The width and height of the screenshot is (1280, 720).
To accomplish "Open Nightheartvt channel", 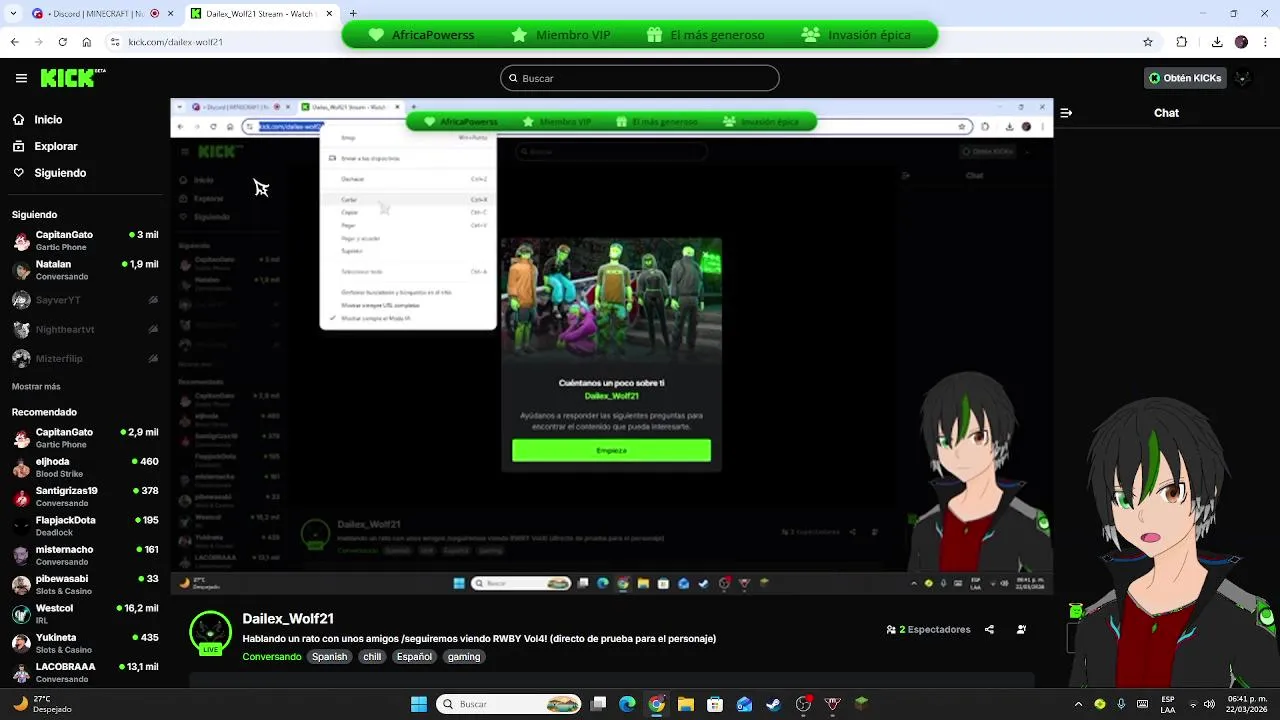I will [x=85, y=329].
